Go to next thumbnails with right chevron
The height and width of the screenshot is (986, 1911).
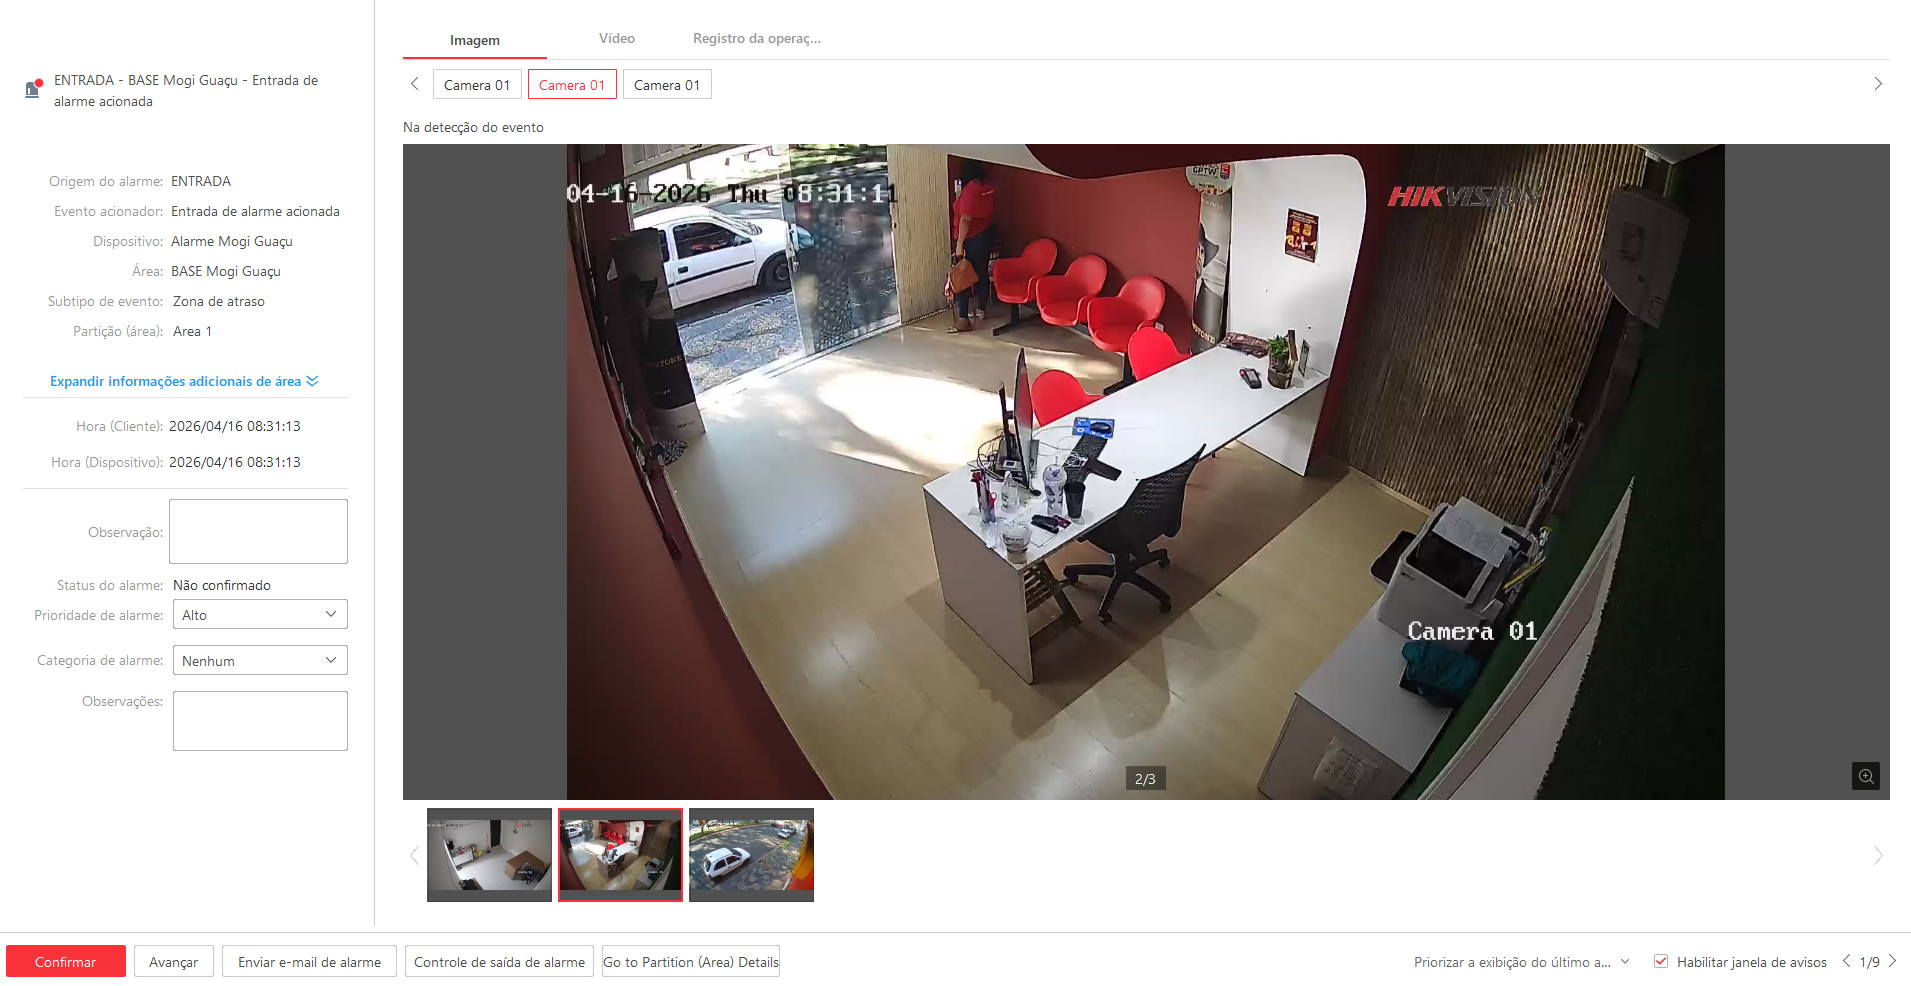point(1877,855)
